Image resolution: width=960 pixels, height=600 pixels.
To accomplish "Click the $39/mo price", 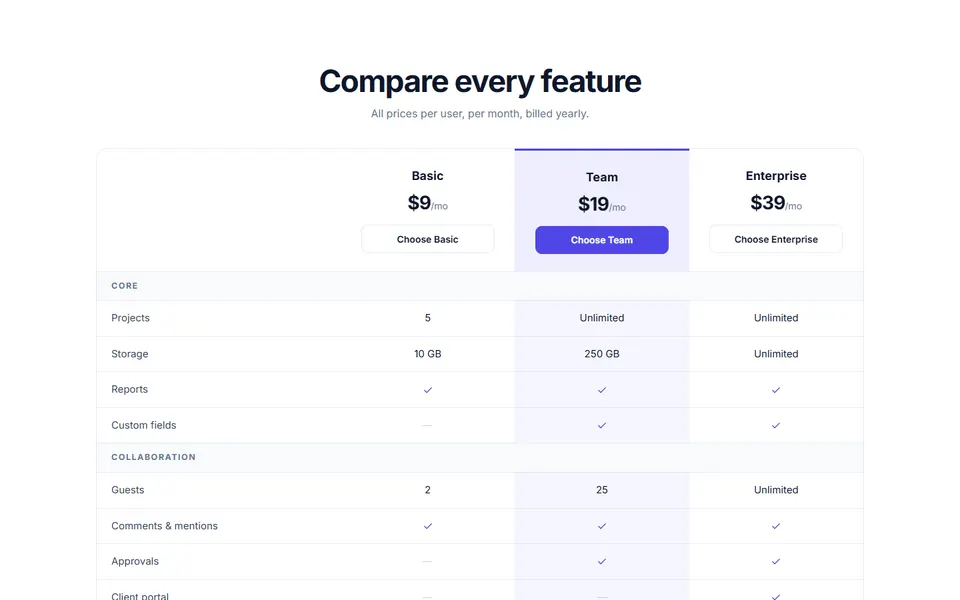I will point(776,203).
